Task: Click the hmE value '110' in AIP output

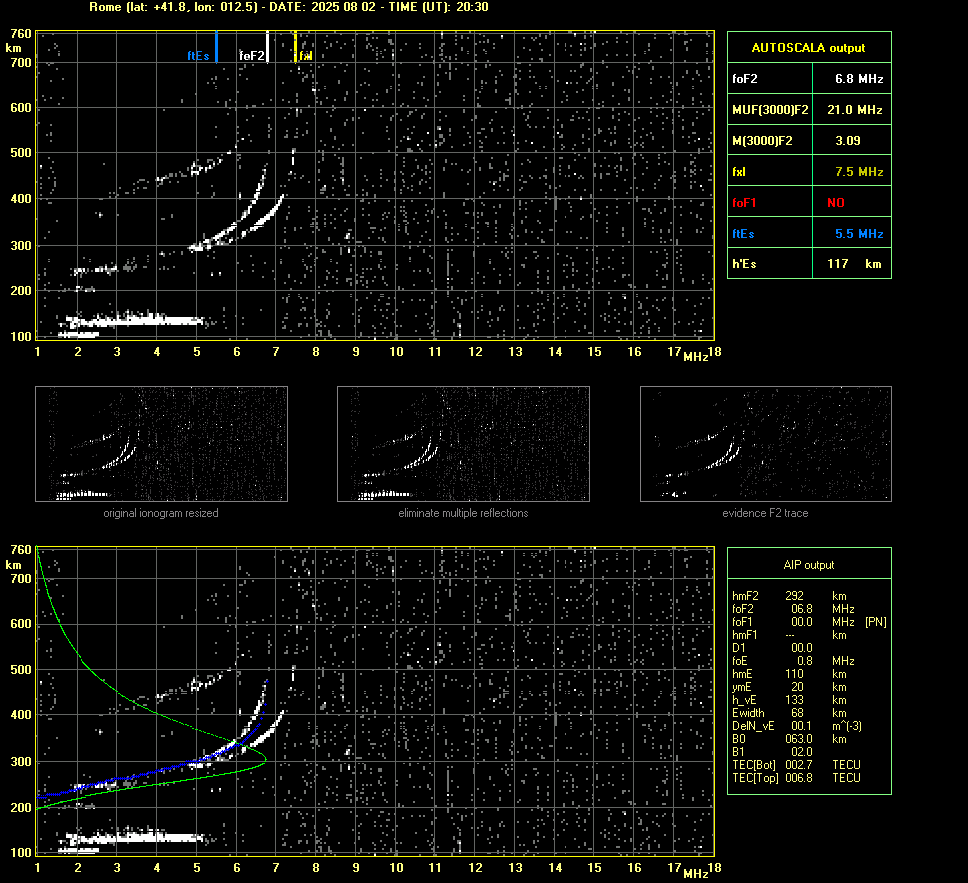Action: point(795,674)
